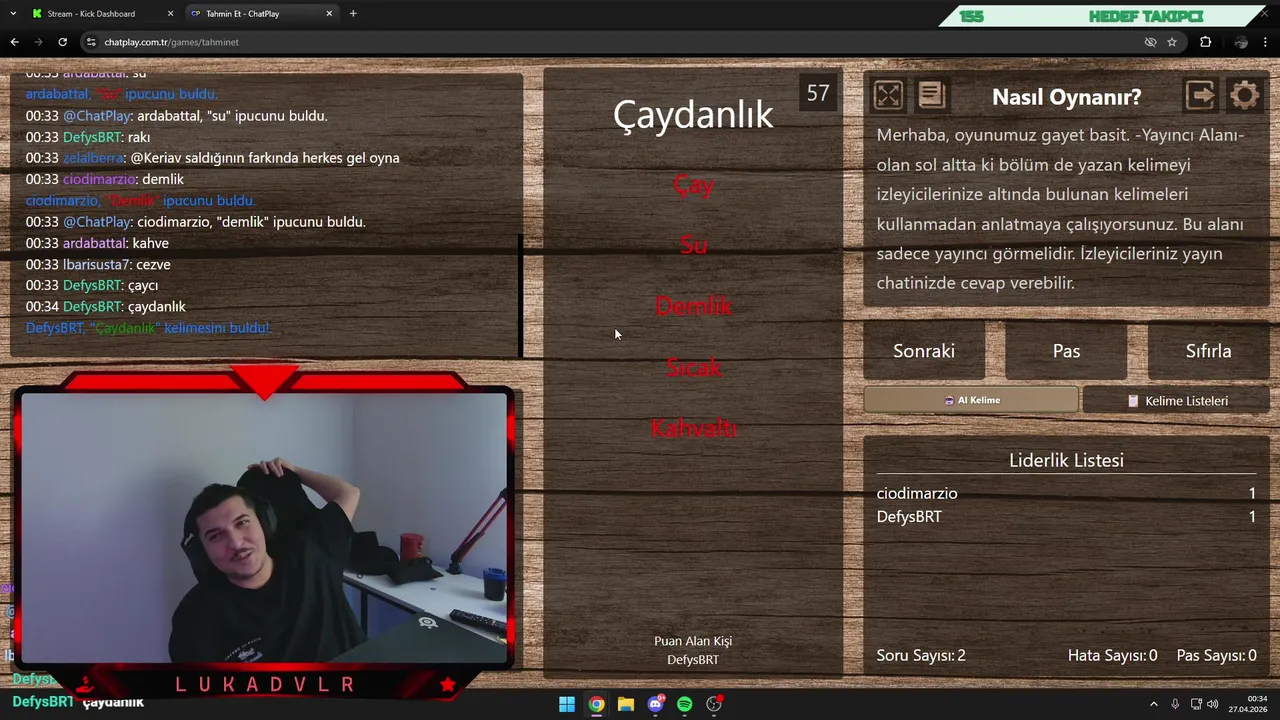Click chat message 'DefysBRT: çaydanlık'

point(105,306)
